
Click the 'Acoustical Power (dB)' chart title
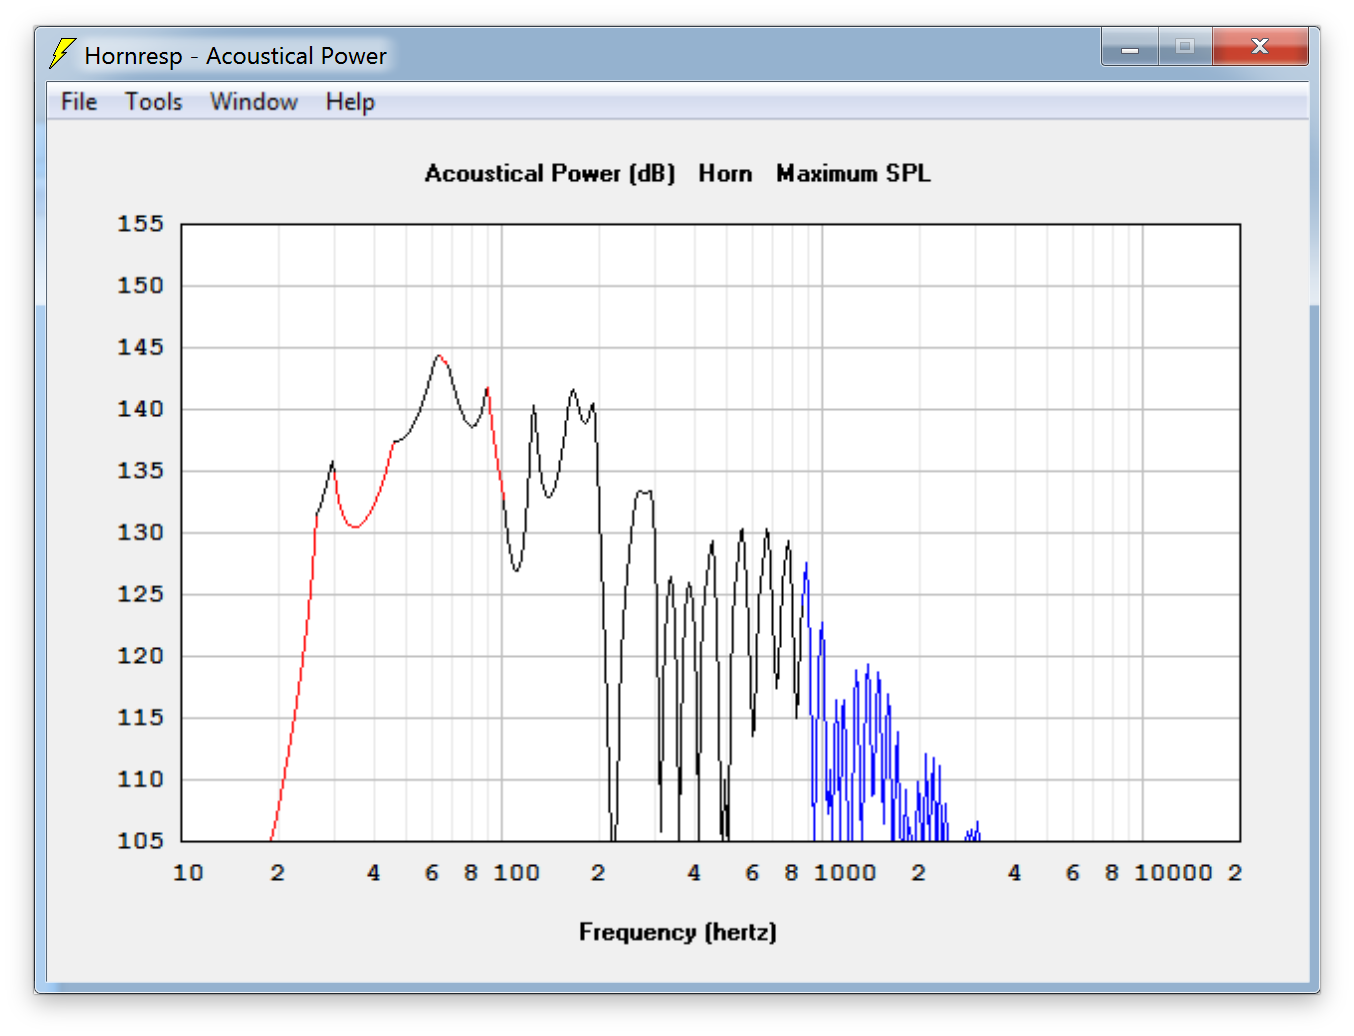(x=550, y=173)
